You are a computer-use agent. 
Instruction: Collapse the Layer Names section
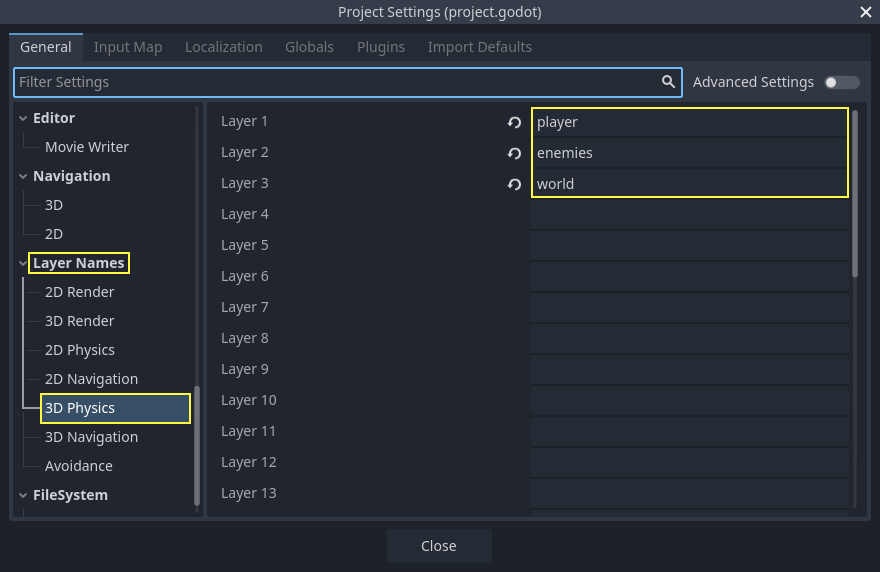(24, 264)
